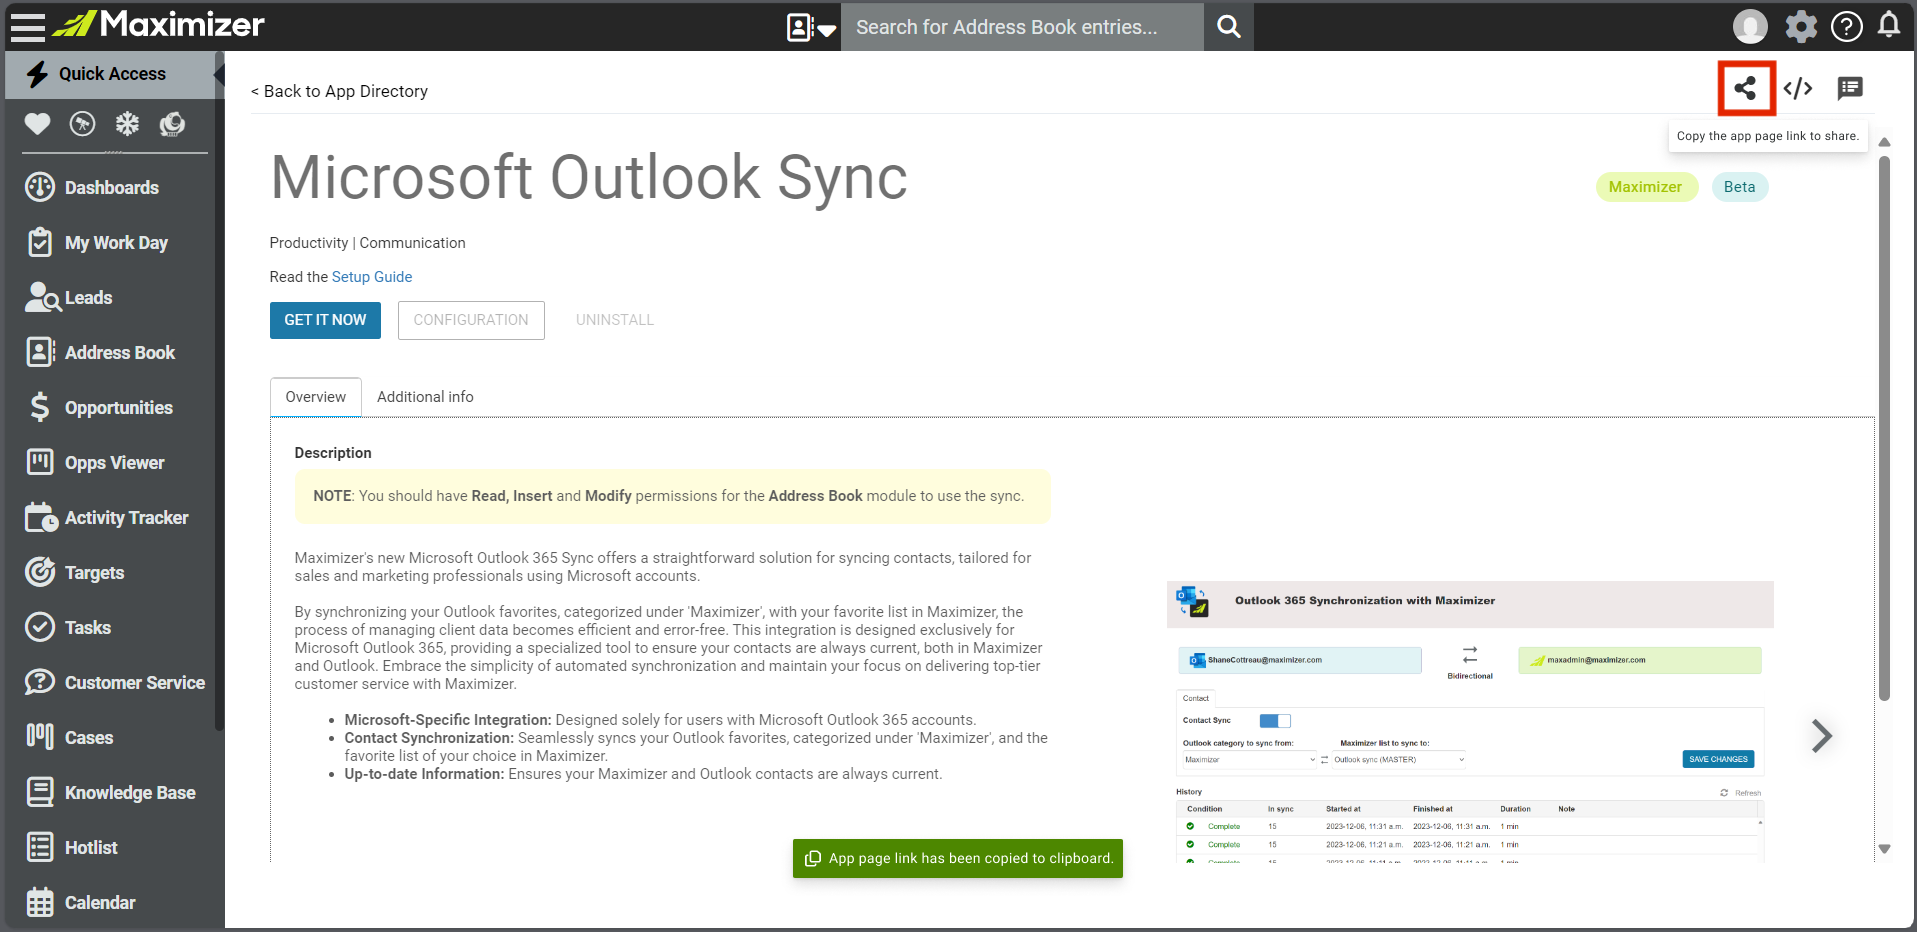Click the page scrollbar down arrow
1917x932 pixels.
tap(1884, 849)
